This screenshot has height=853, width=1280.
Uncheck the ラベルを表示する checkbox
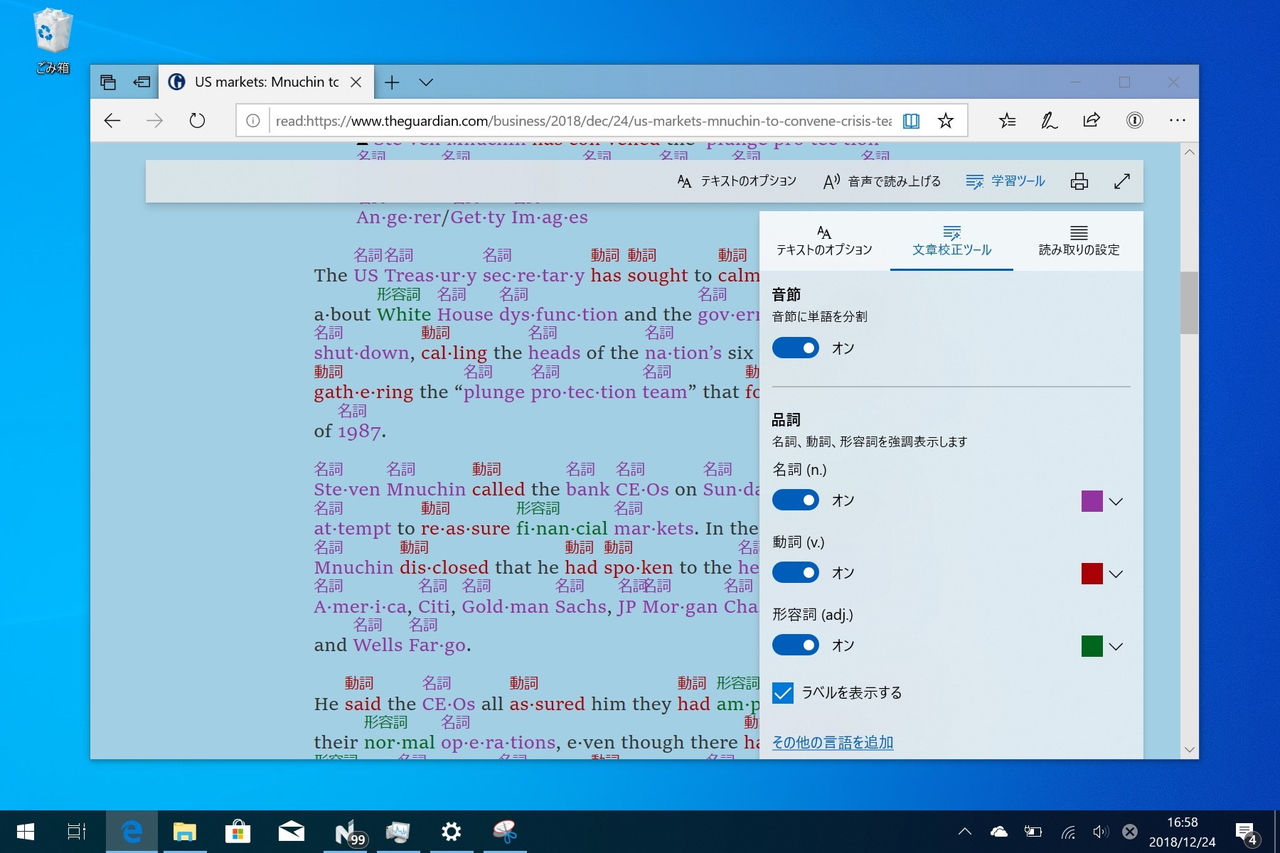783,693
